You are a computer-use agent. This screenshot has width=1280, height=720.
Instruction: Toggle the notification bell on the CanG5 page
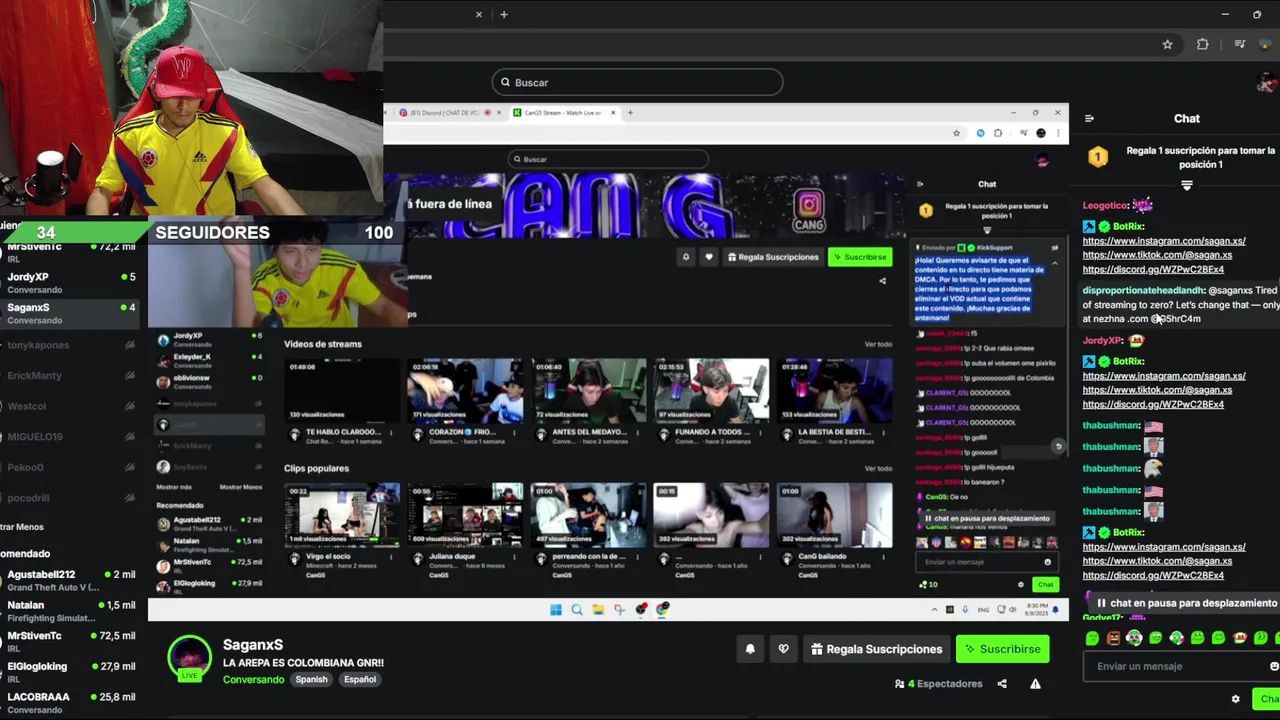pos(686,257)
